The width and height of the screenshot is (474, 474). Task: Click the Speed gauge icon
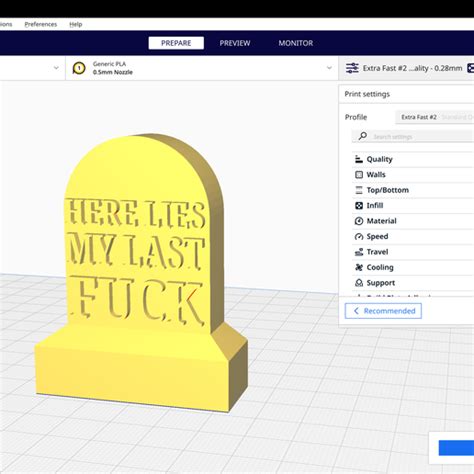359,236
